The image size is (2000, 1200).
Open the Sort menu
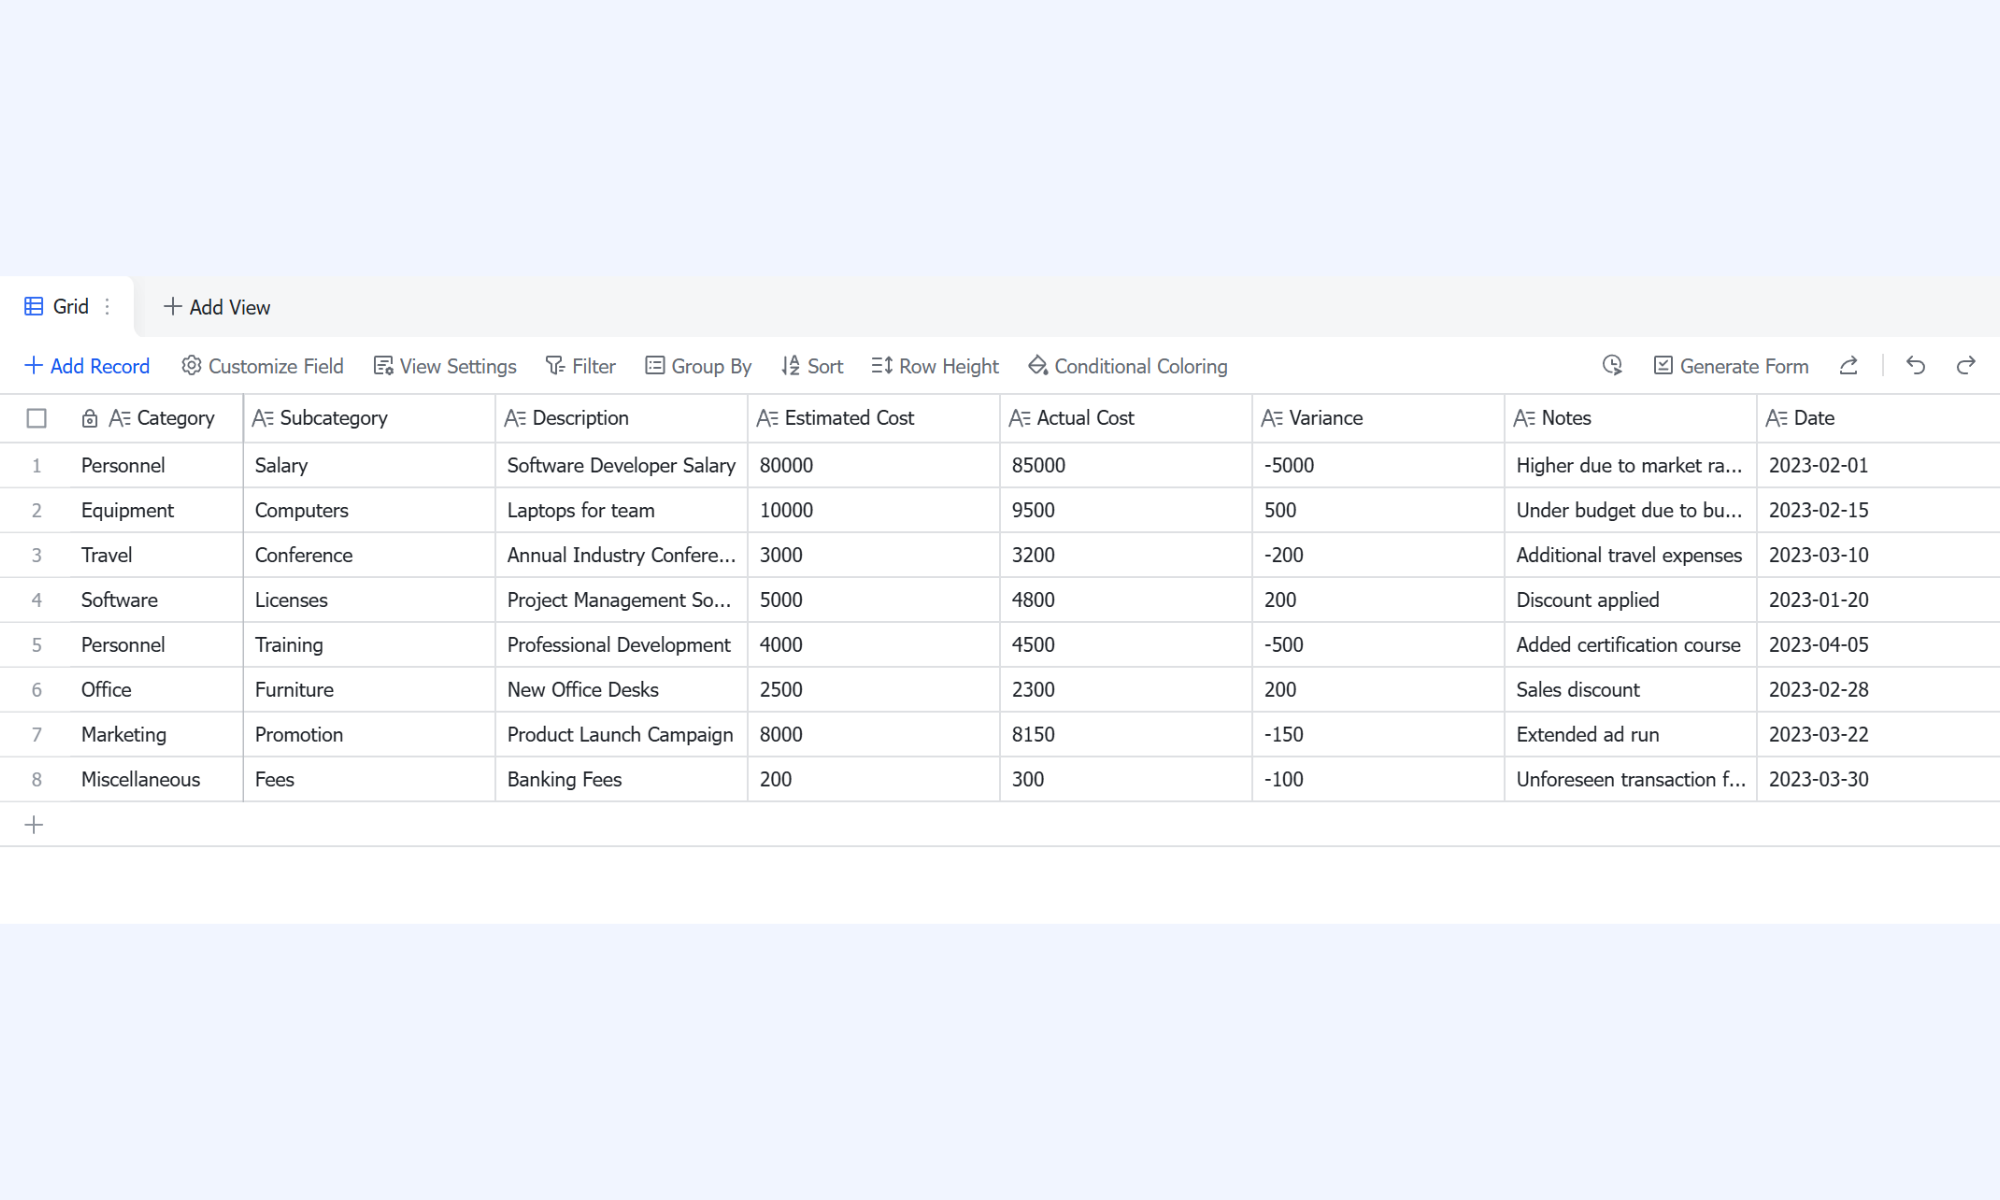click(812, 366)
